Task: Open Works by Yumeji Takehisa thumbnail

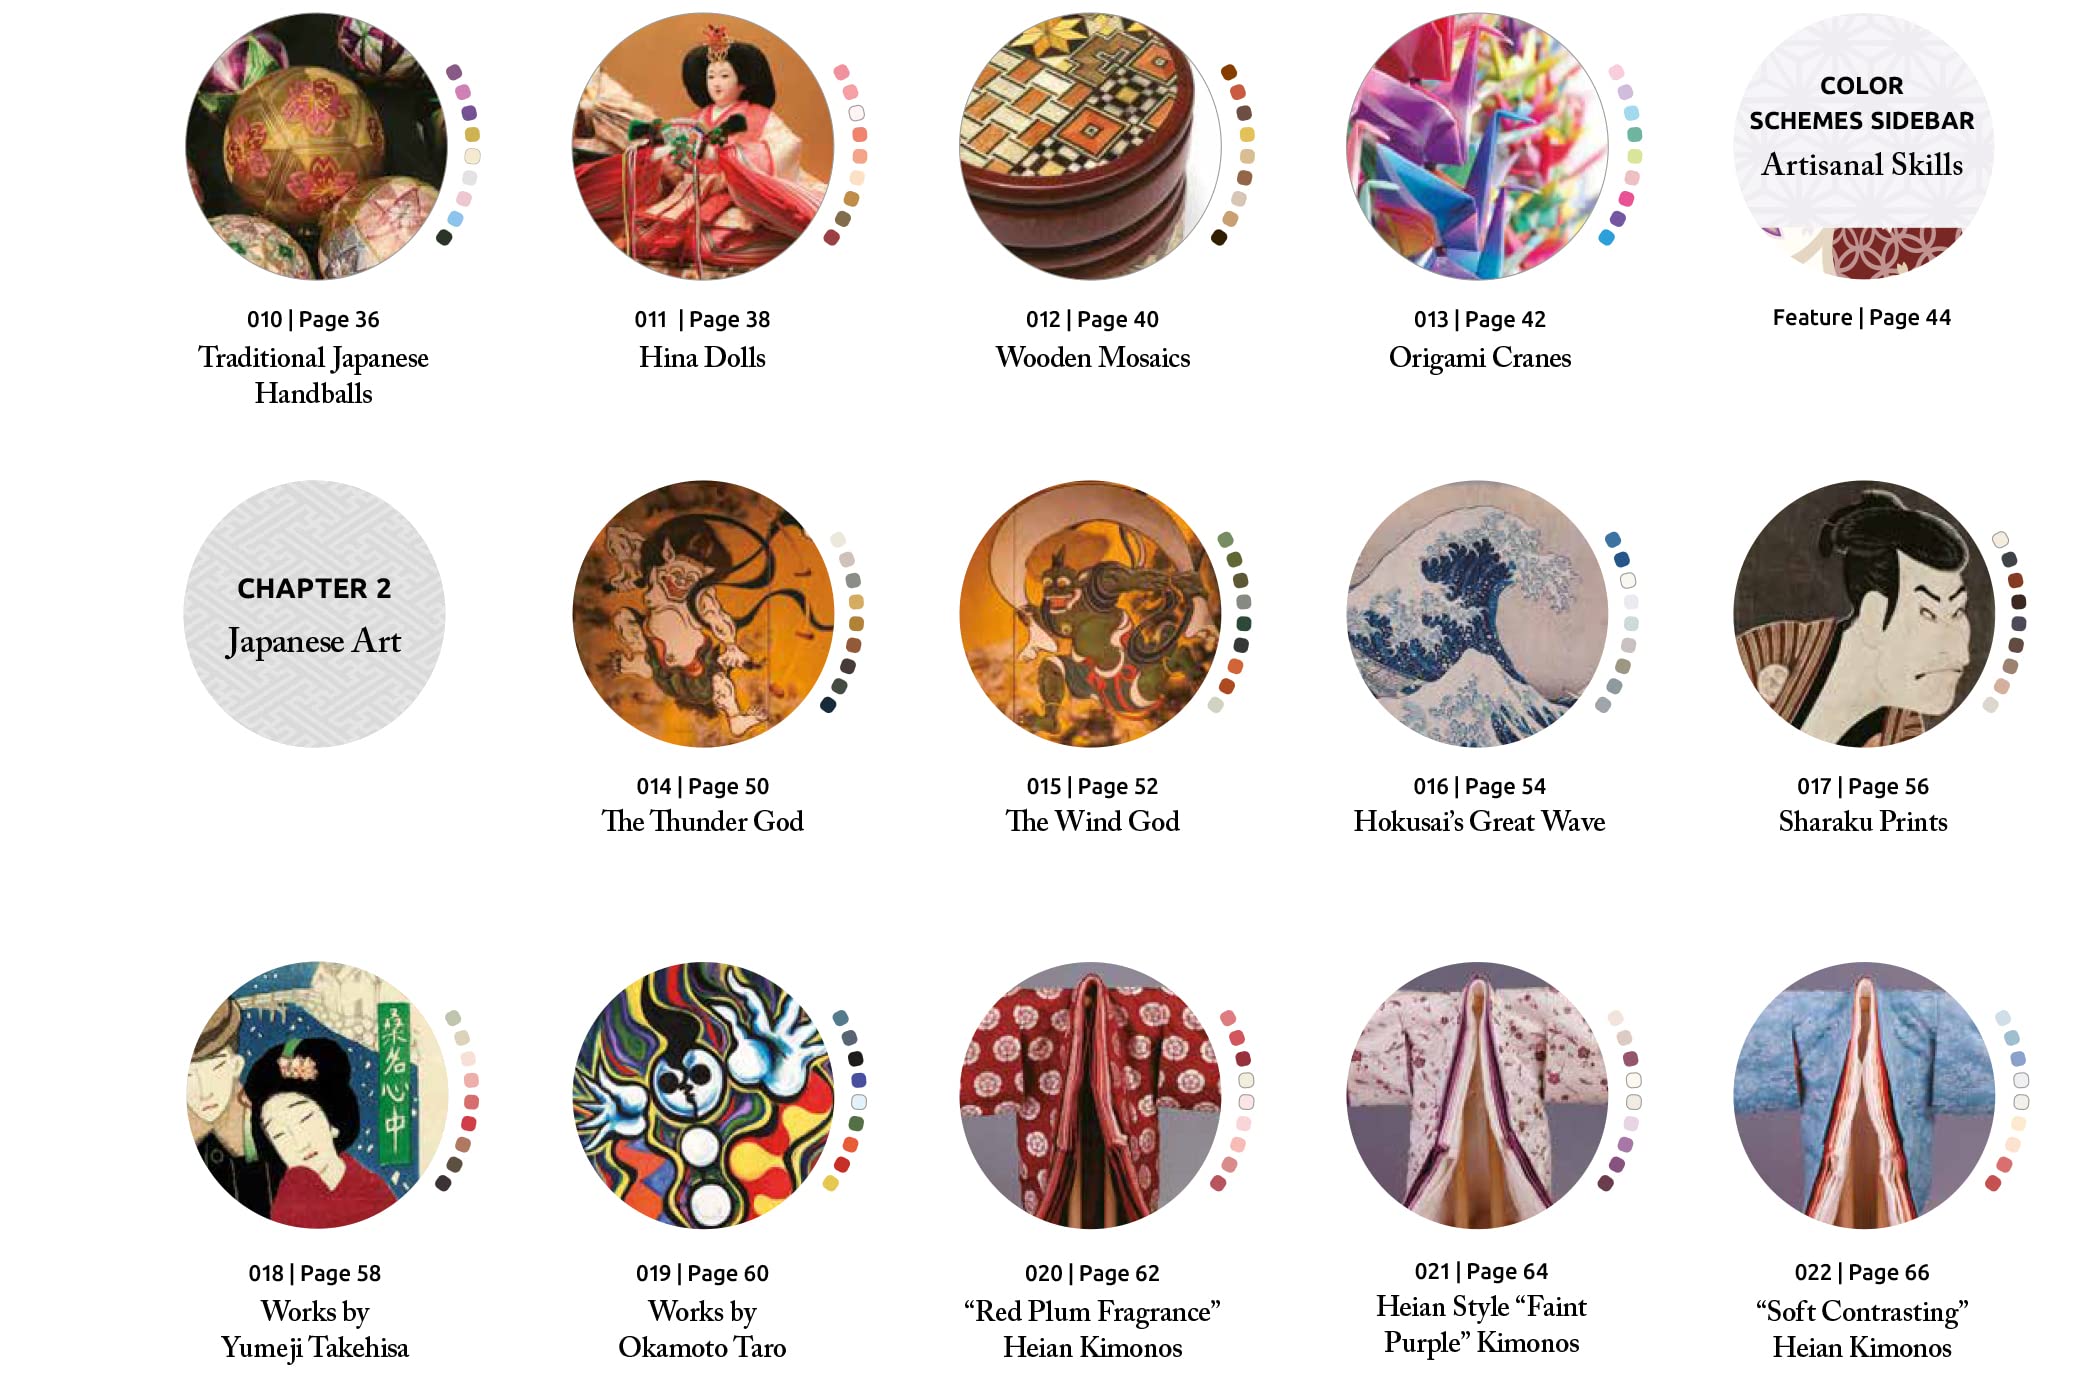Action: tap(316, 1095)
